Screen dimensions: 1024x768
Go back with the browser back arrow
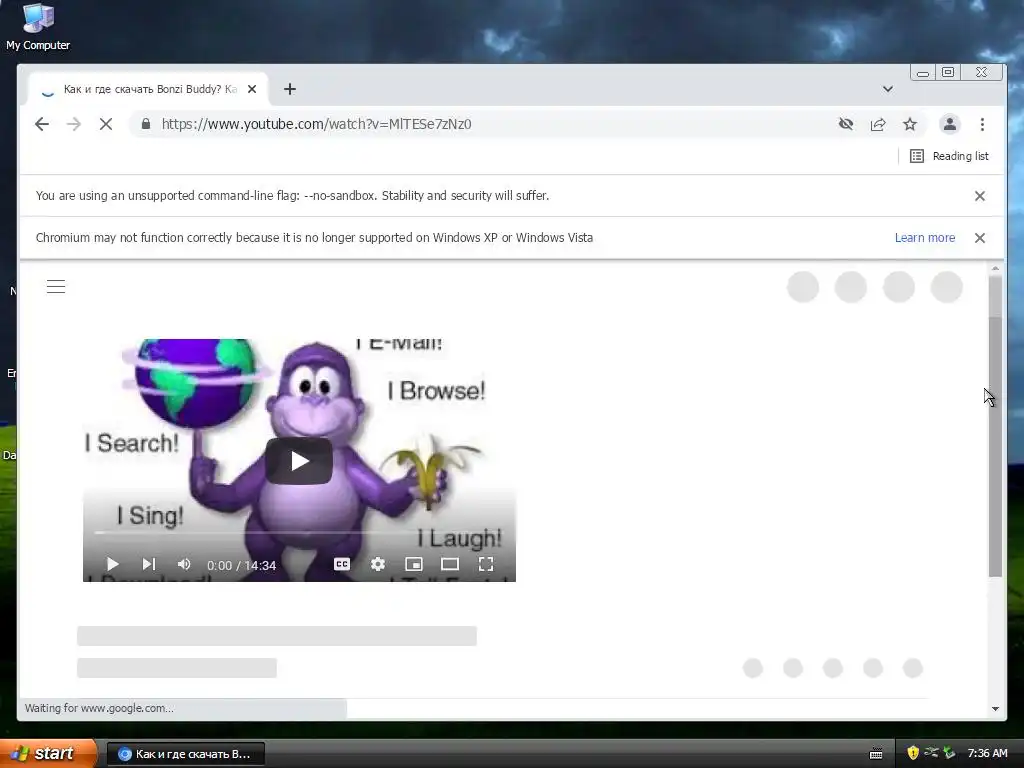click(42, 124)
